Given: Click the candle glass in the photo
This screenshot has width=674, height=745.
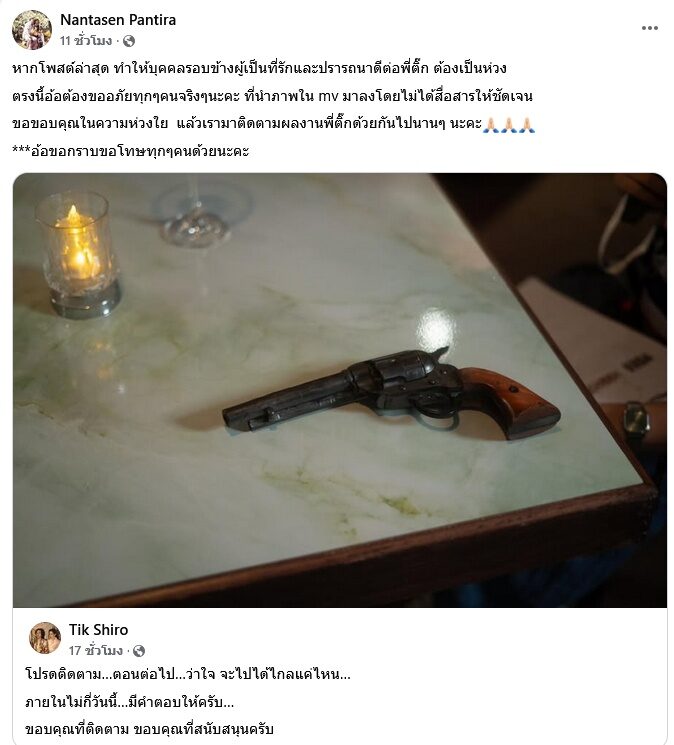Looking at the screenshot, I should (78, 254).
